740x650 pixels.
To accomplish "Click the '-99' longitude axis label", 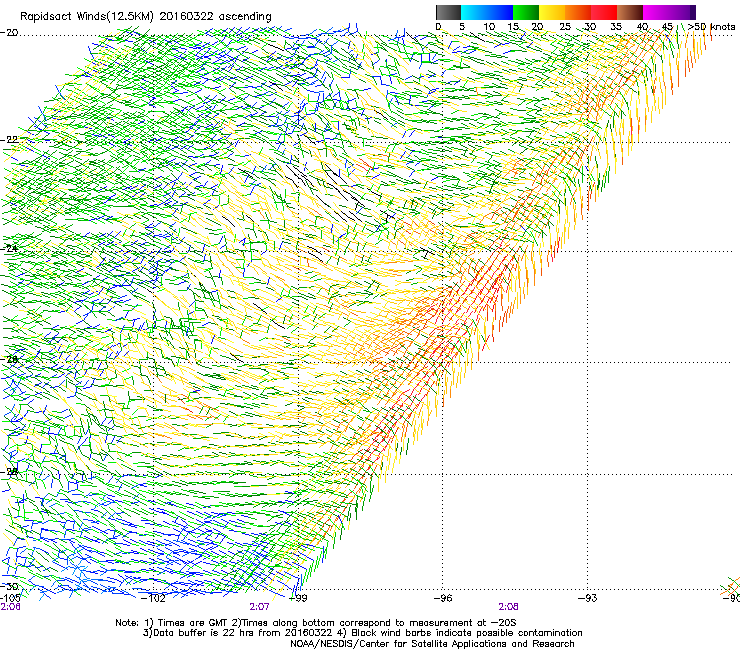I will coord(298,598).
